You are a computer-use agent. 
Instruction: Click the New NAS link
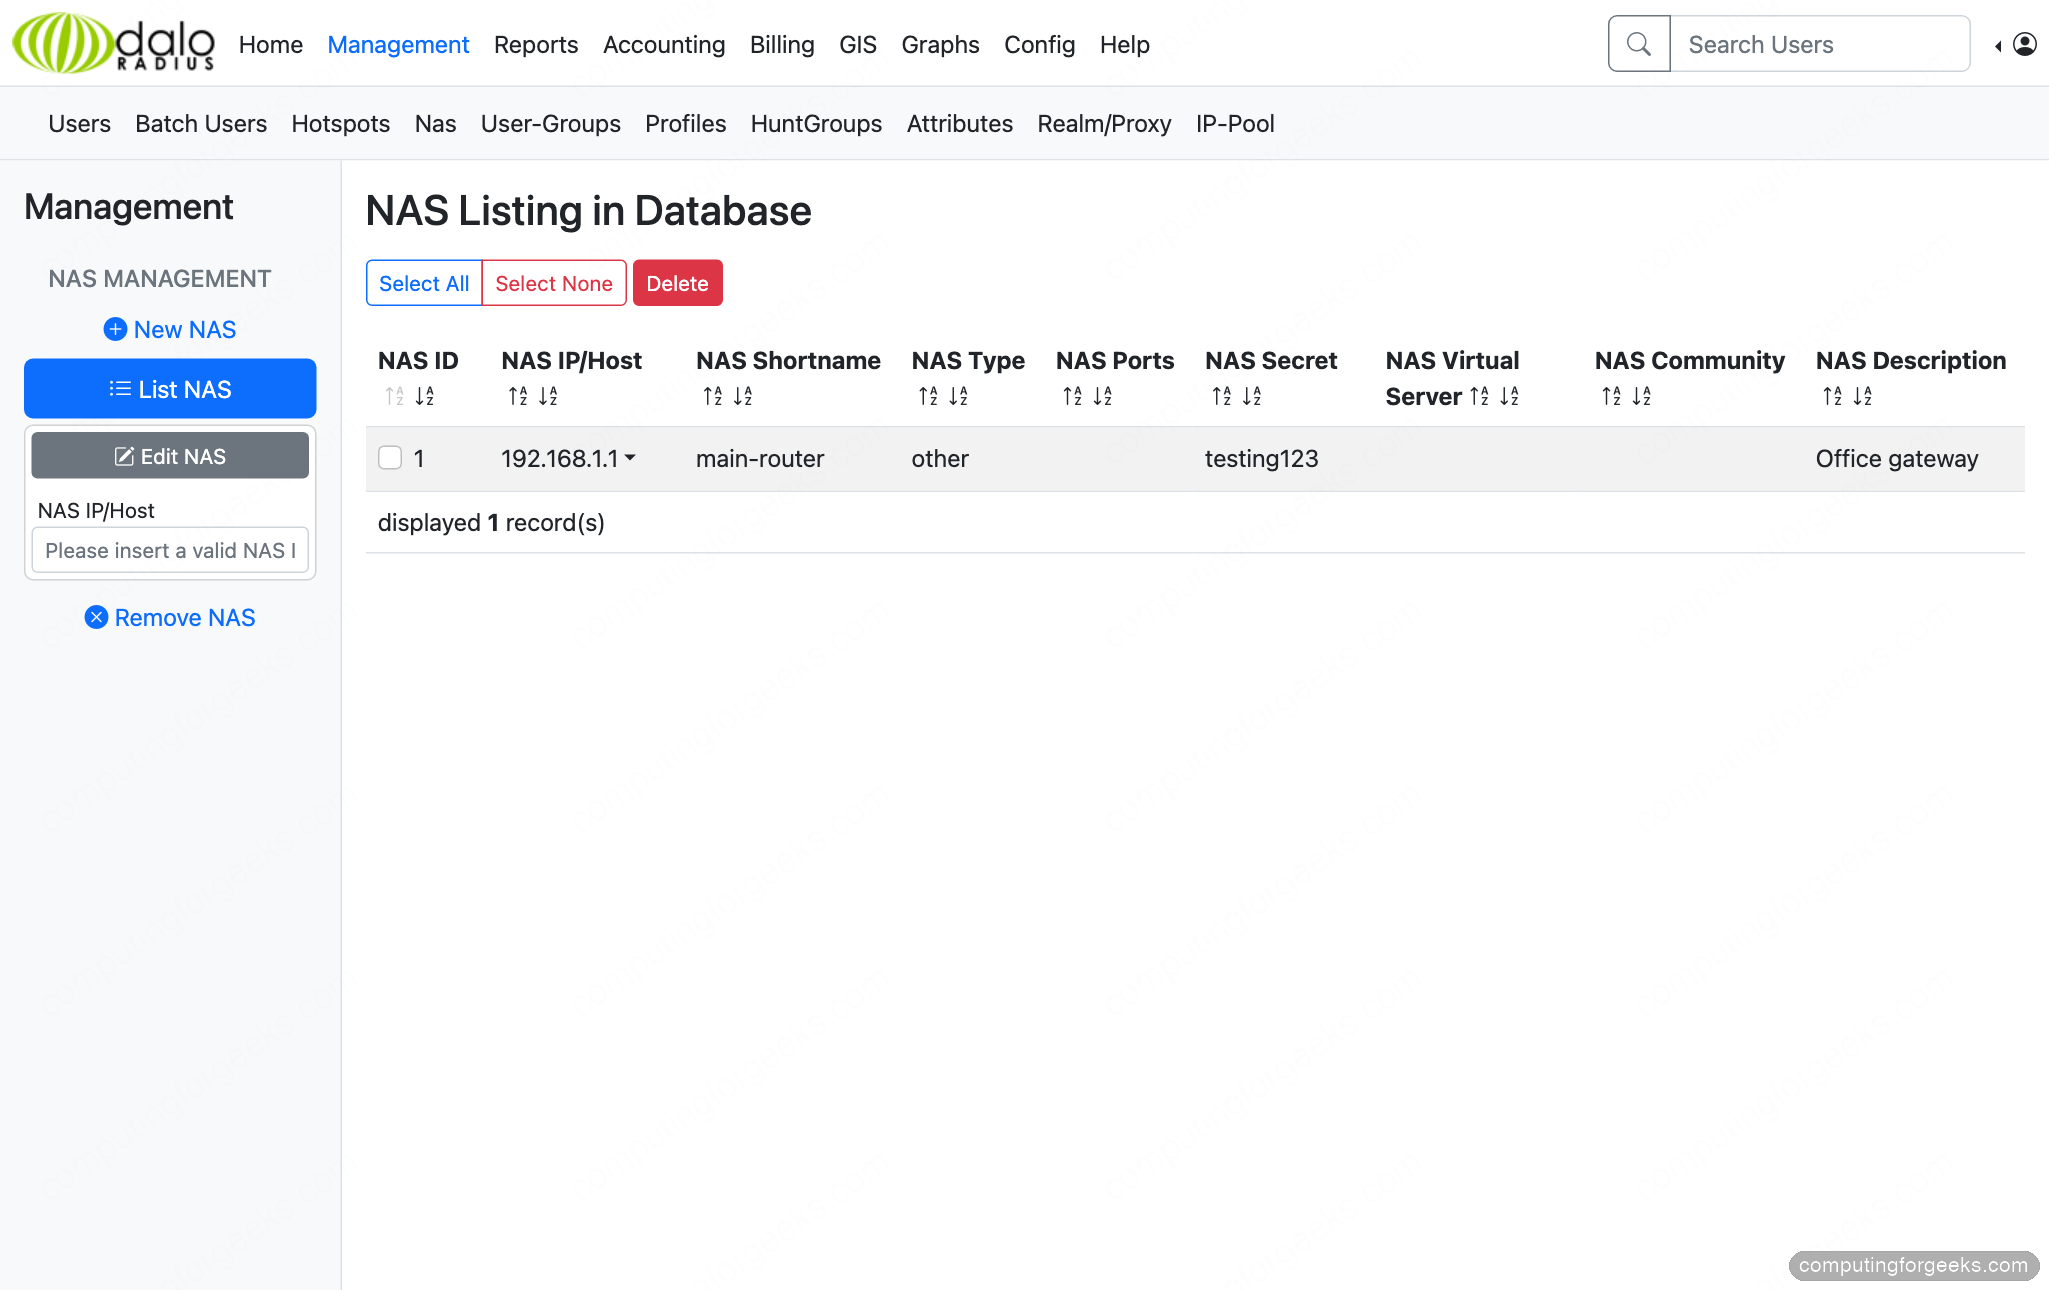click(x=170, y=330)
